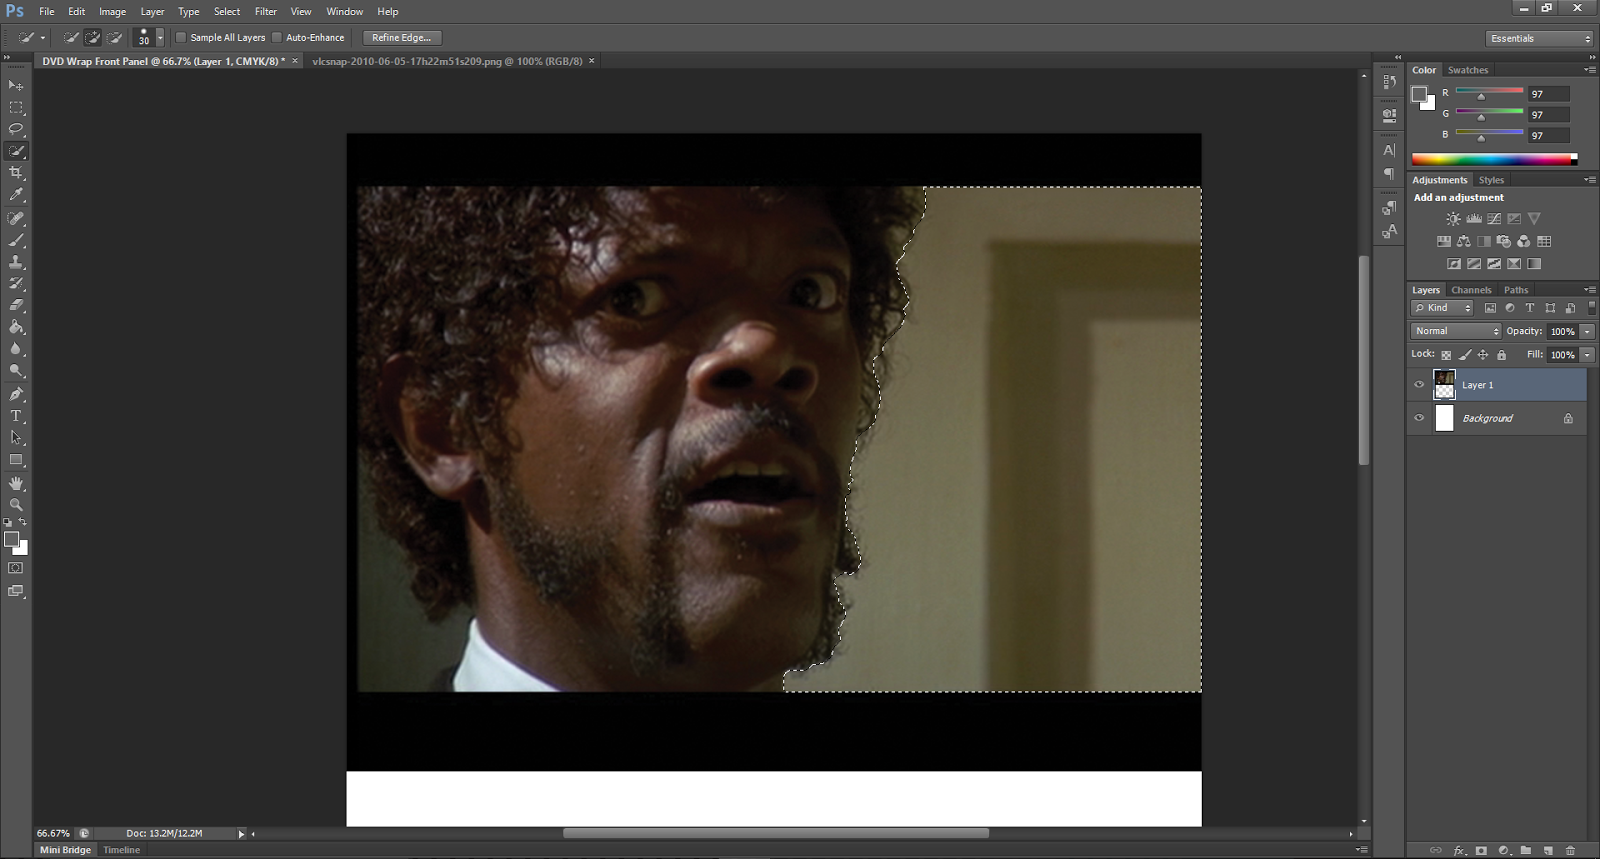Open the Normal blend mode dropdown
The image size is (1600, 859).
1456,331
